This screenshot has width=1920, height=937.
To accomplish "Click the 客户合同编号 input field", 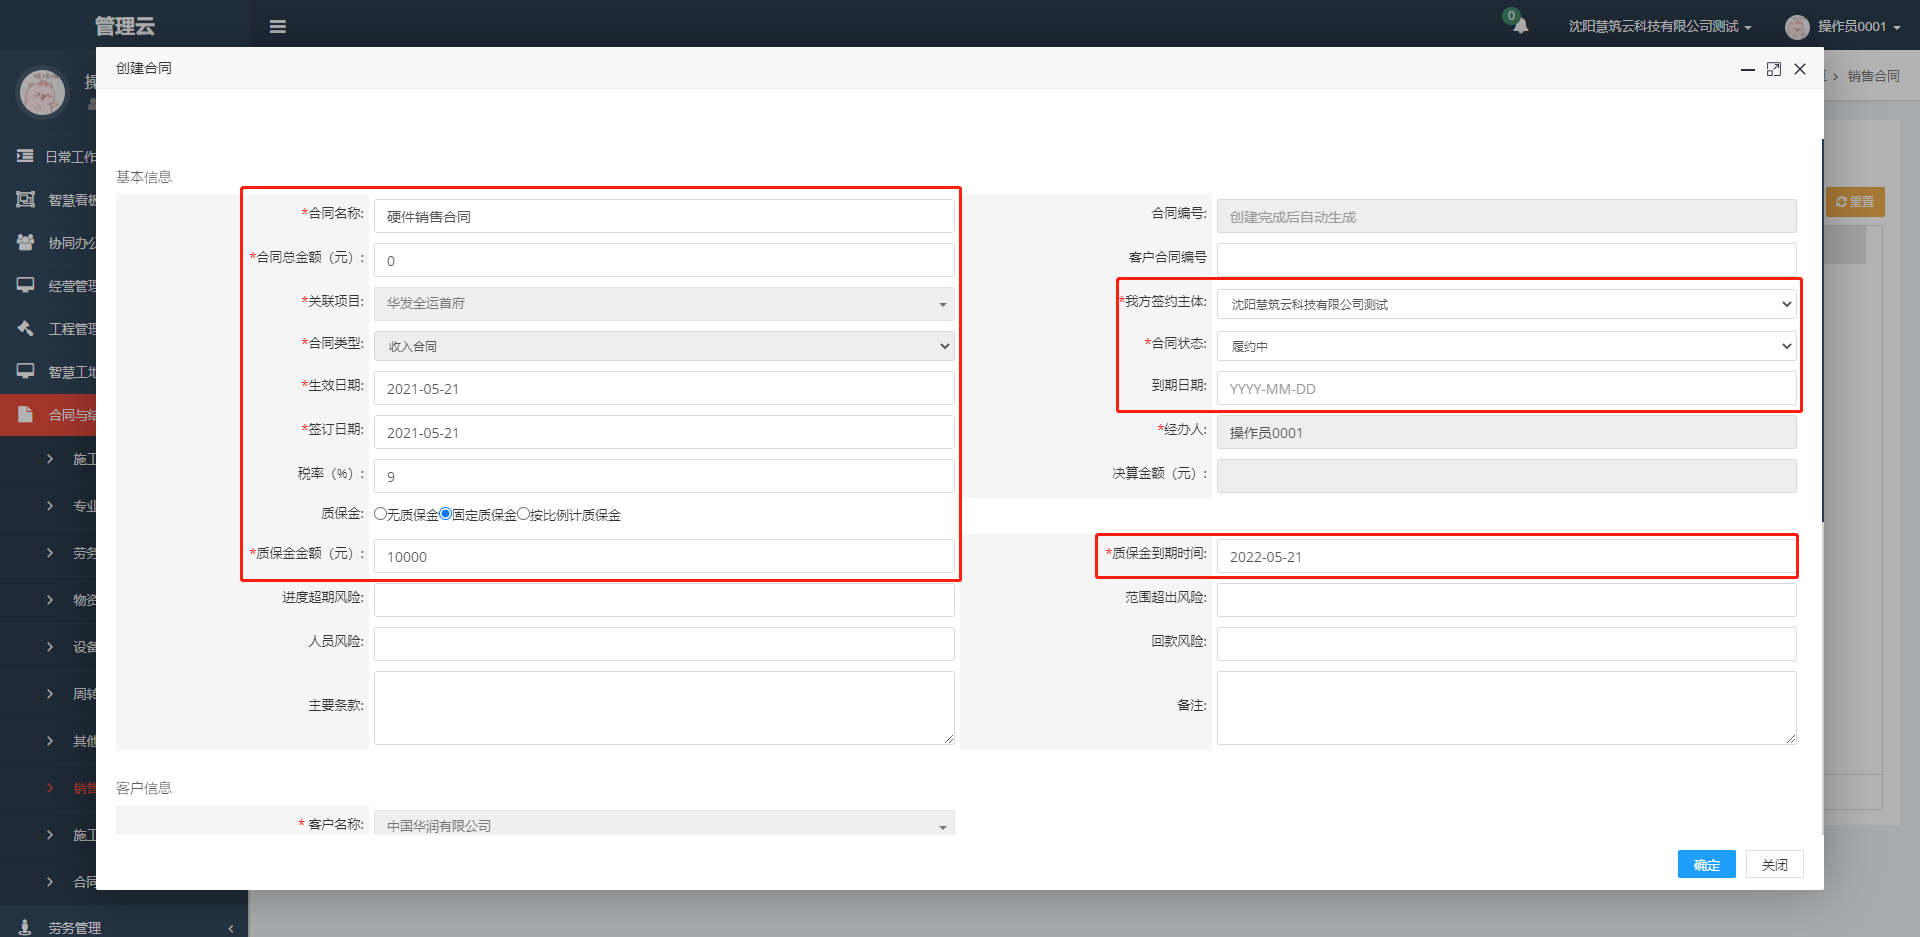I will (x=1506, y=259).
